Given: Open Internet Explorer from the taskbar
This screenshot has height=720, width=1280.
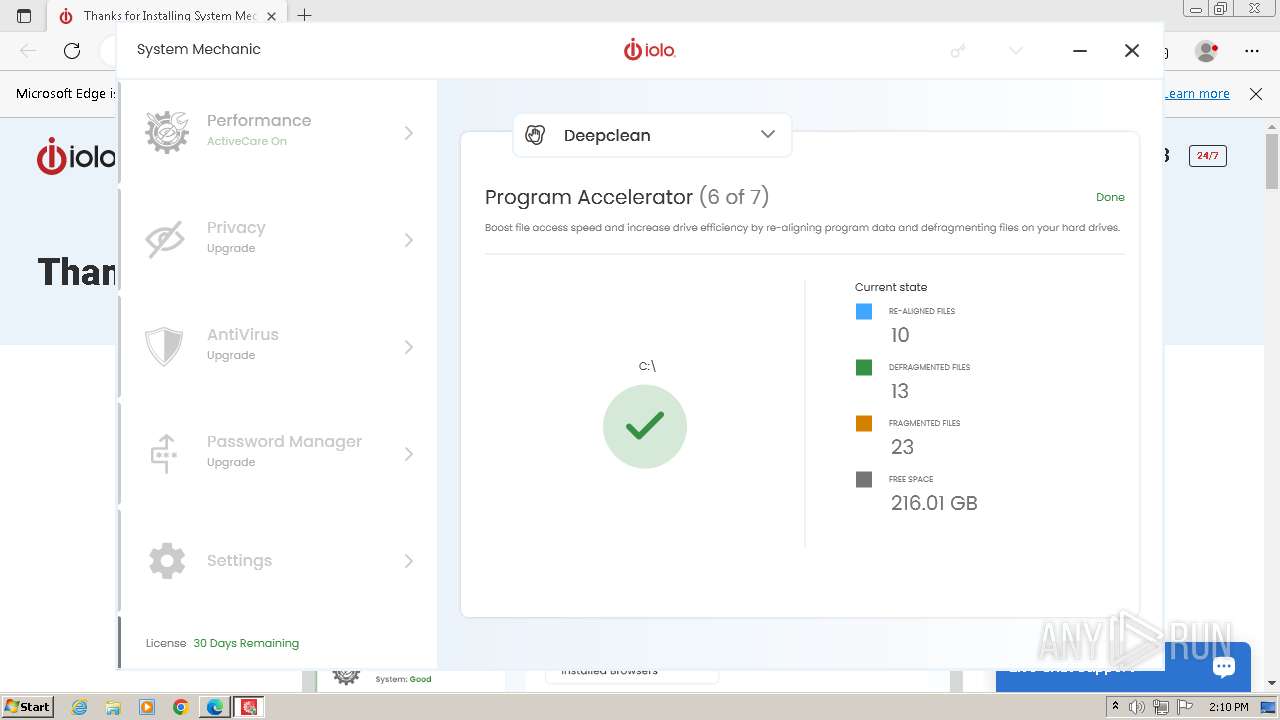Looking at the screenshot, I should (x=80, y=707).
